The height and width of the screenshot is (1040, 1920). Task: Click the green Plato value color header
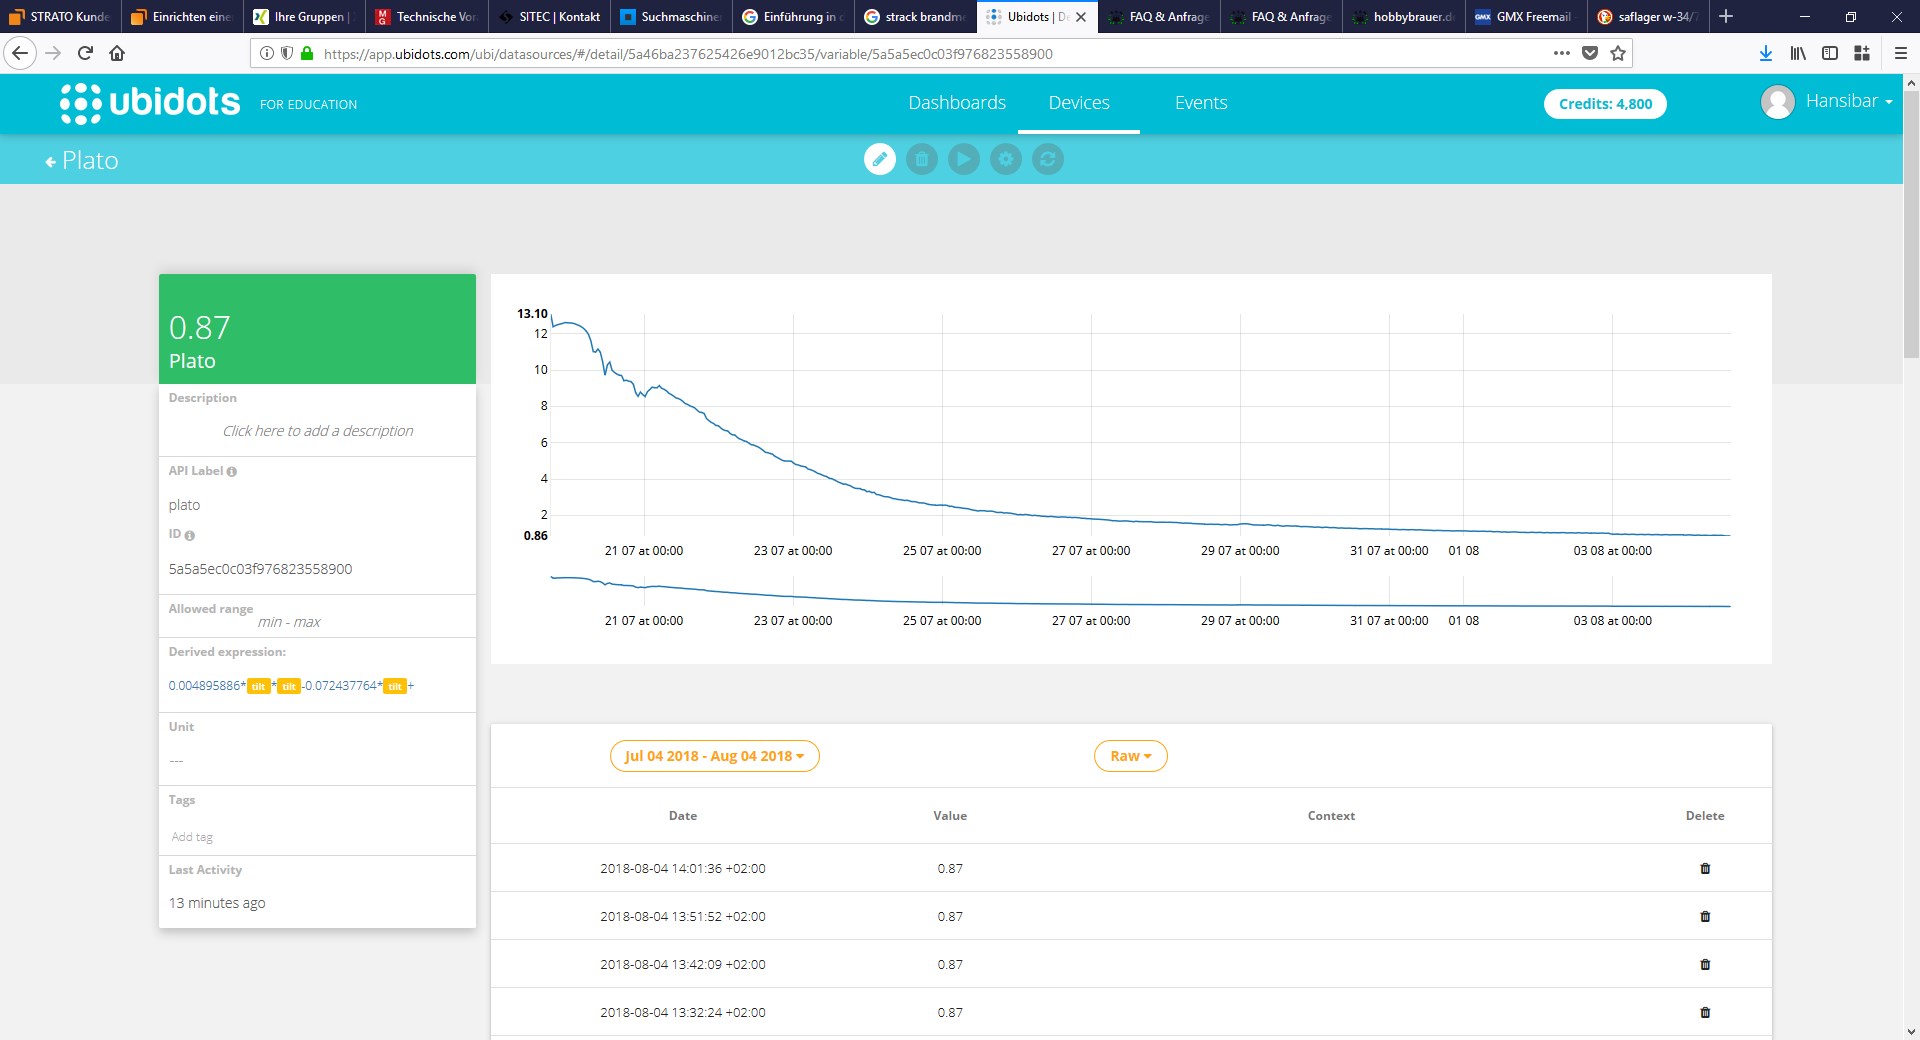click(317, 329)
